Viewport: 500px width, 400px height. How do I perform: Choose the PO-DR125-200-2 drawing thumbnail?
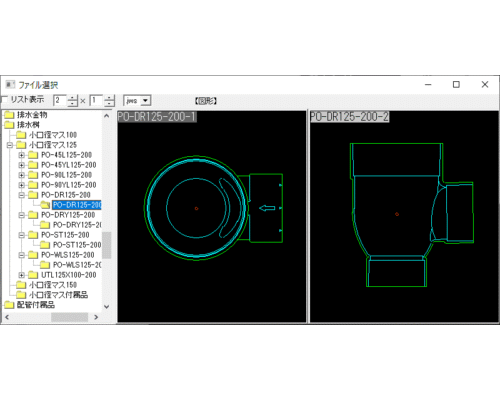click(404, 217)
